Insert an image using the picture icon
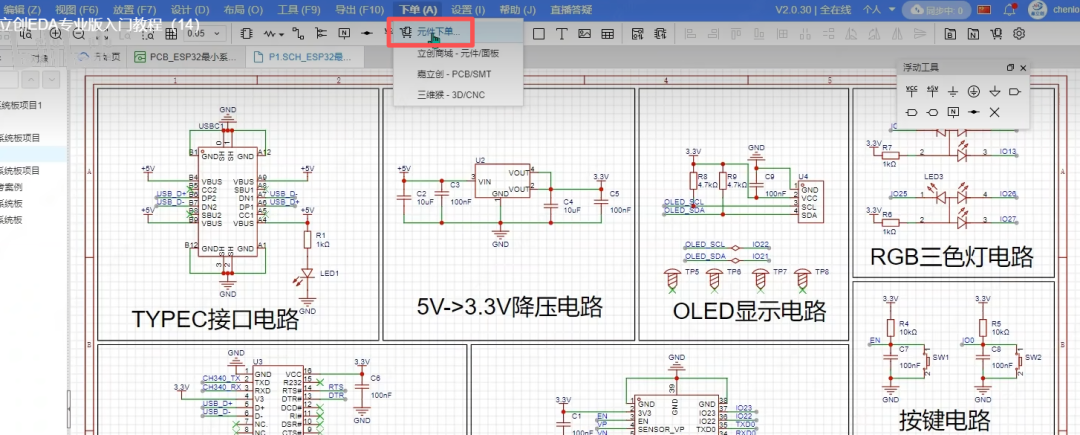The width and height of the screenshot is (1080, 435). [x=584, y=33]
